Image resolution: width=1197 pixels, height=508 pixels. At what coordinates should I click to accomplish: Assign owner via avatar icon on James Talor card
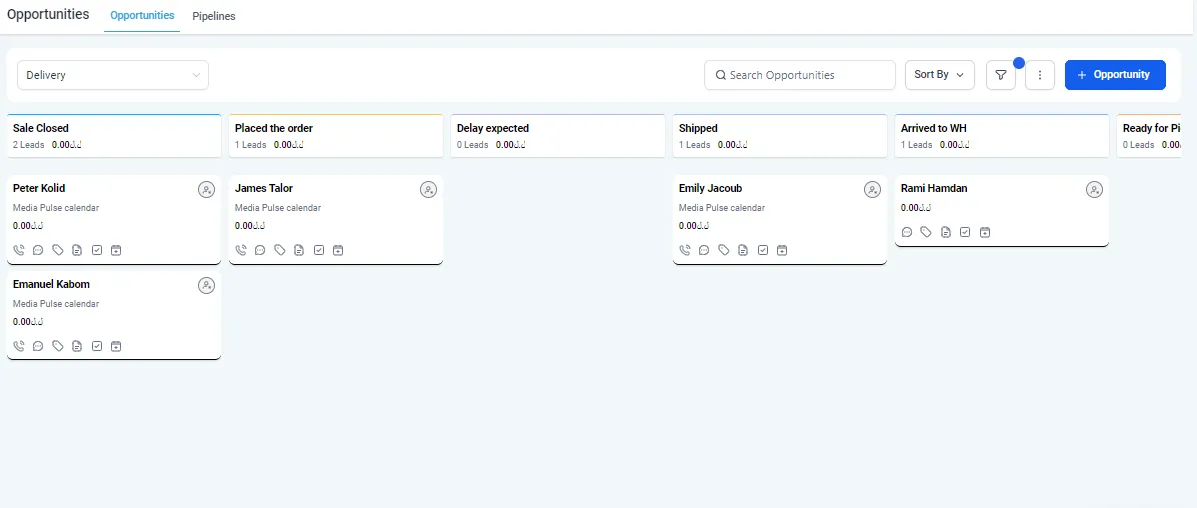pos(428,189)
